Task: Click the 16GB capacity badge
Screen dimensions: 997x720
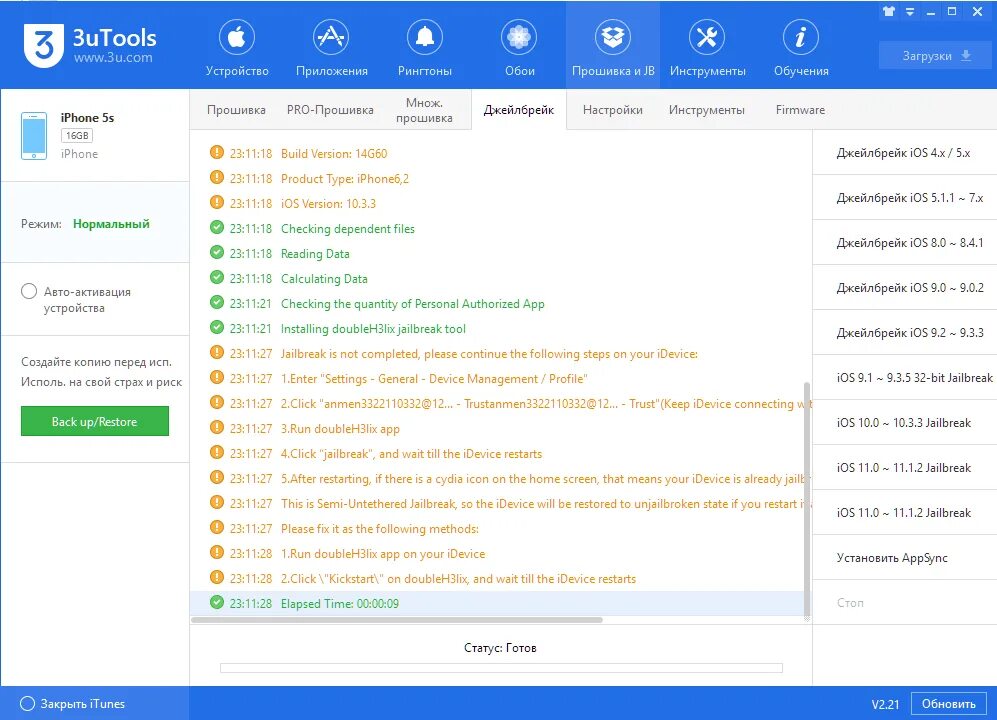Action: (x=77, y=135)
